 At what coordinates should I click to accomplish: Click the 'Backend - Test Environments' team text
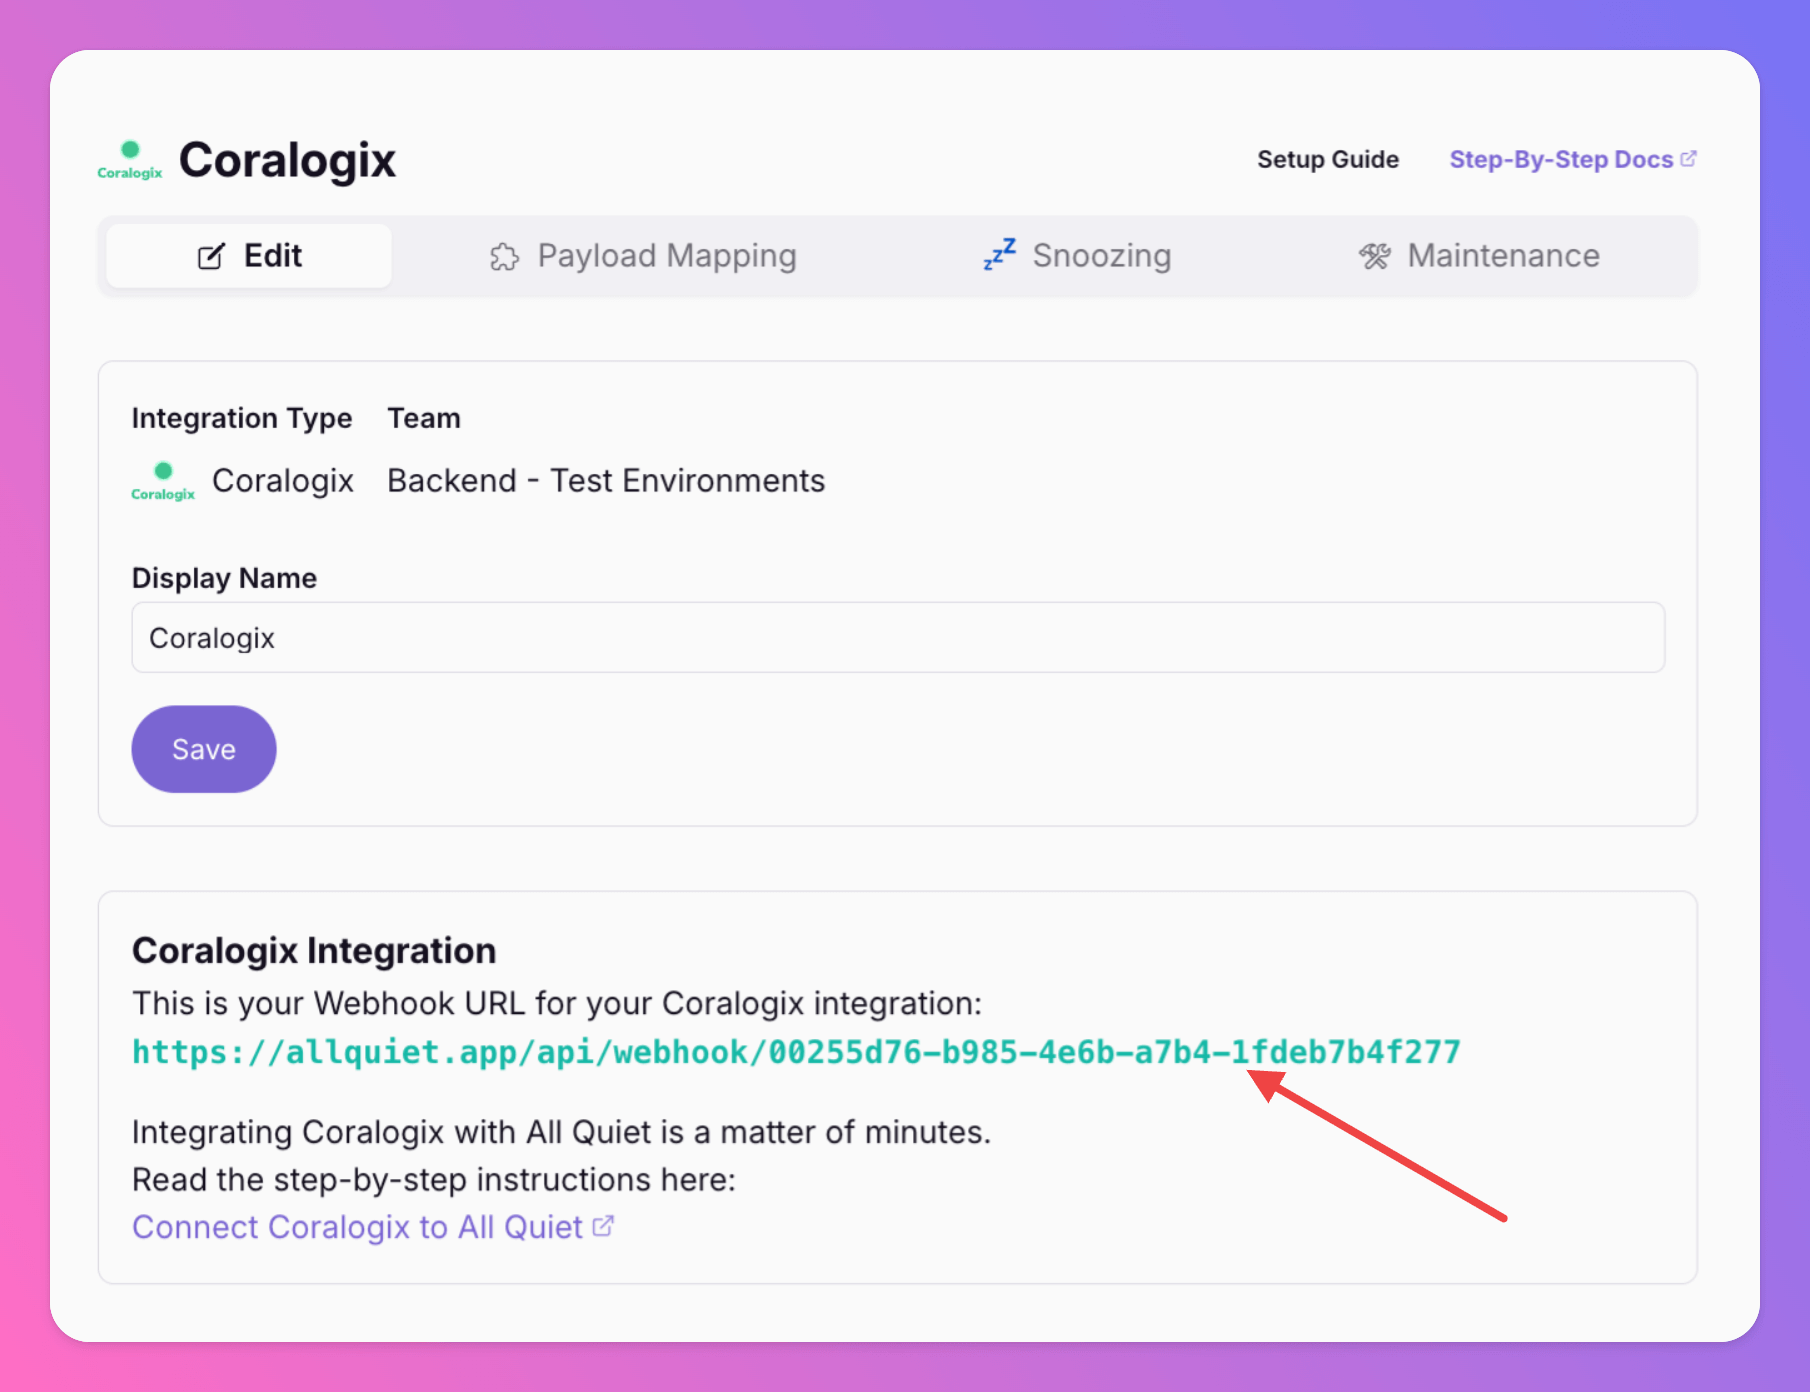(606, 481)
